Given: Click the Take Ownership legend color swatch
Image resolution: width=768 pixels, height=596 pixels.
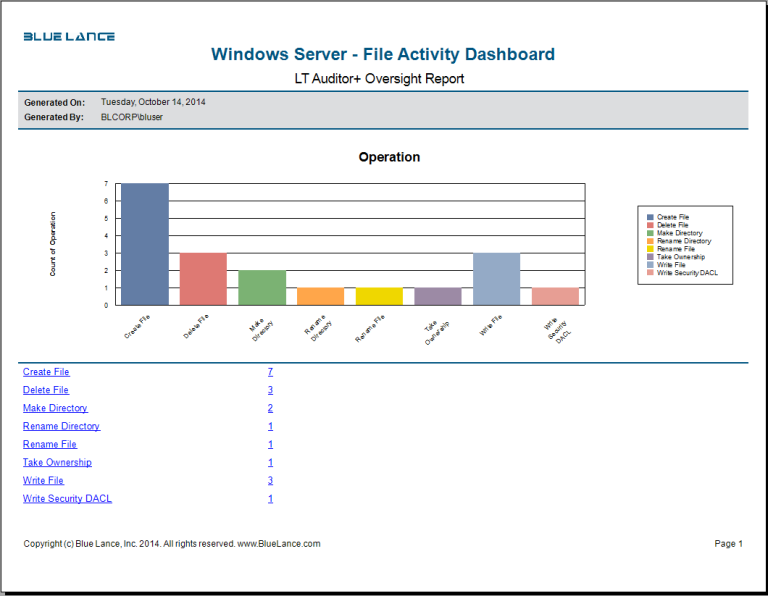Looking at the screenshot, I should [650, 257].
